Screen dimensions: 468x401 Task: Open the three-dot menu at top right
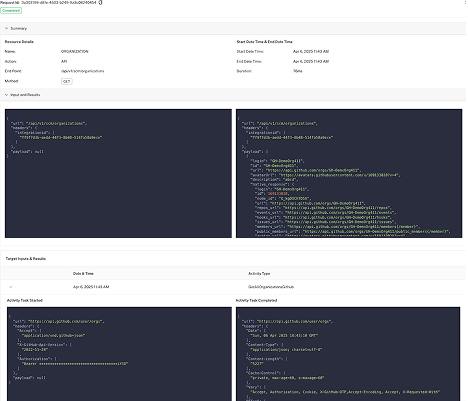pos(465,2)
